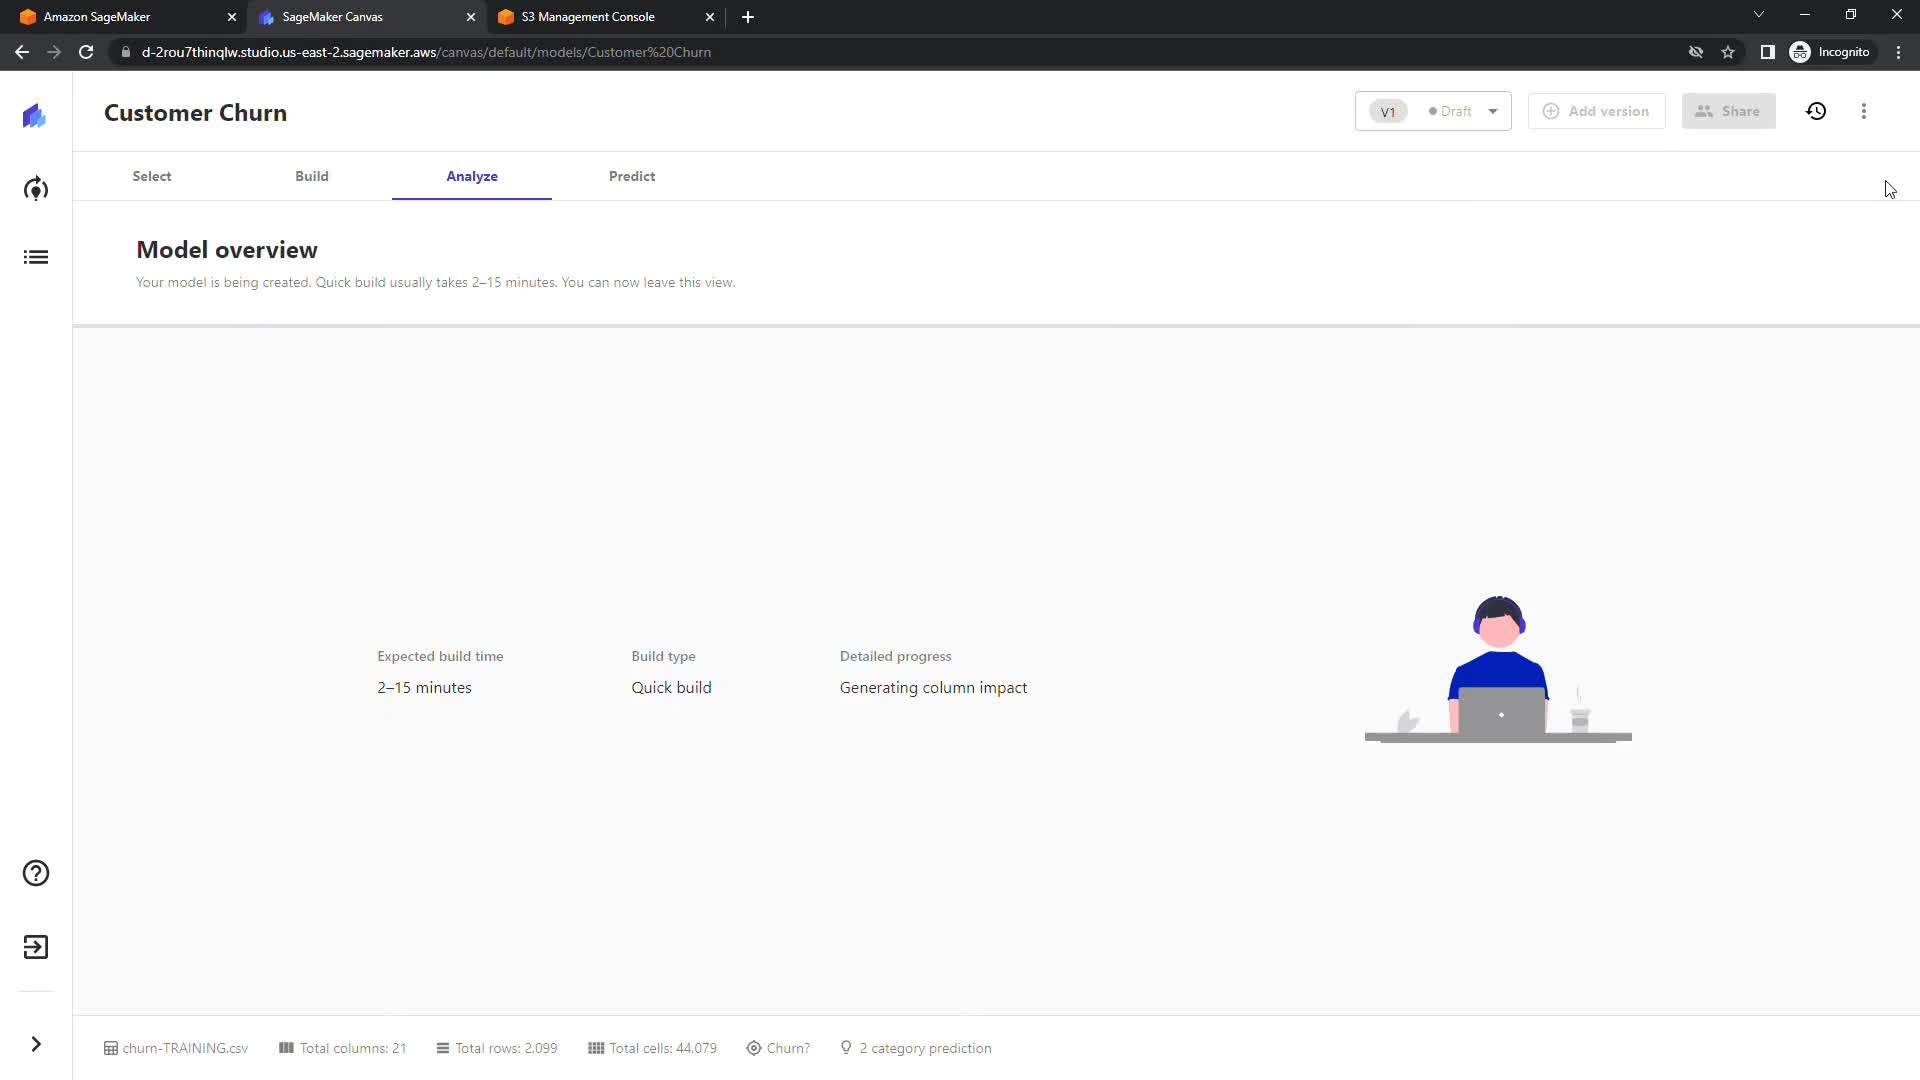
Task: Switch to S3 Management Console browser tab
Action: 588,17
